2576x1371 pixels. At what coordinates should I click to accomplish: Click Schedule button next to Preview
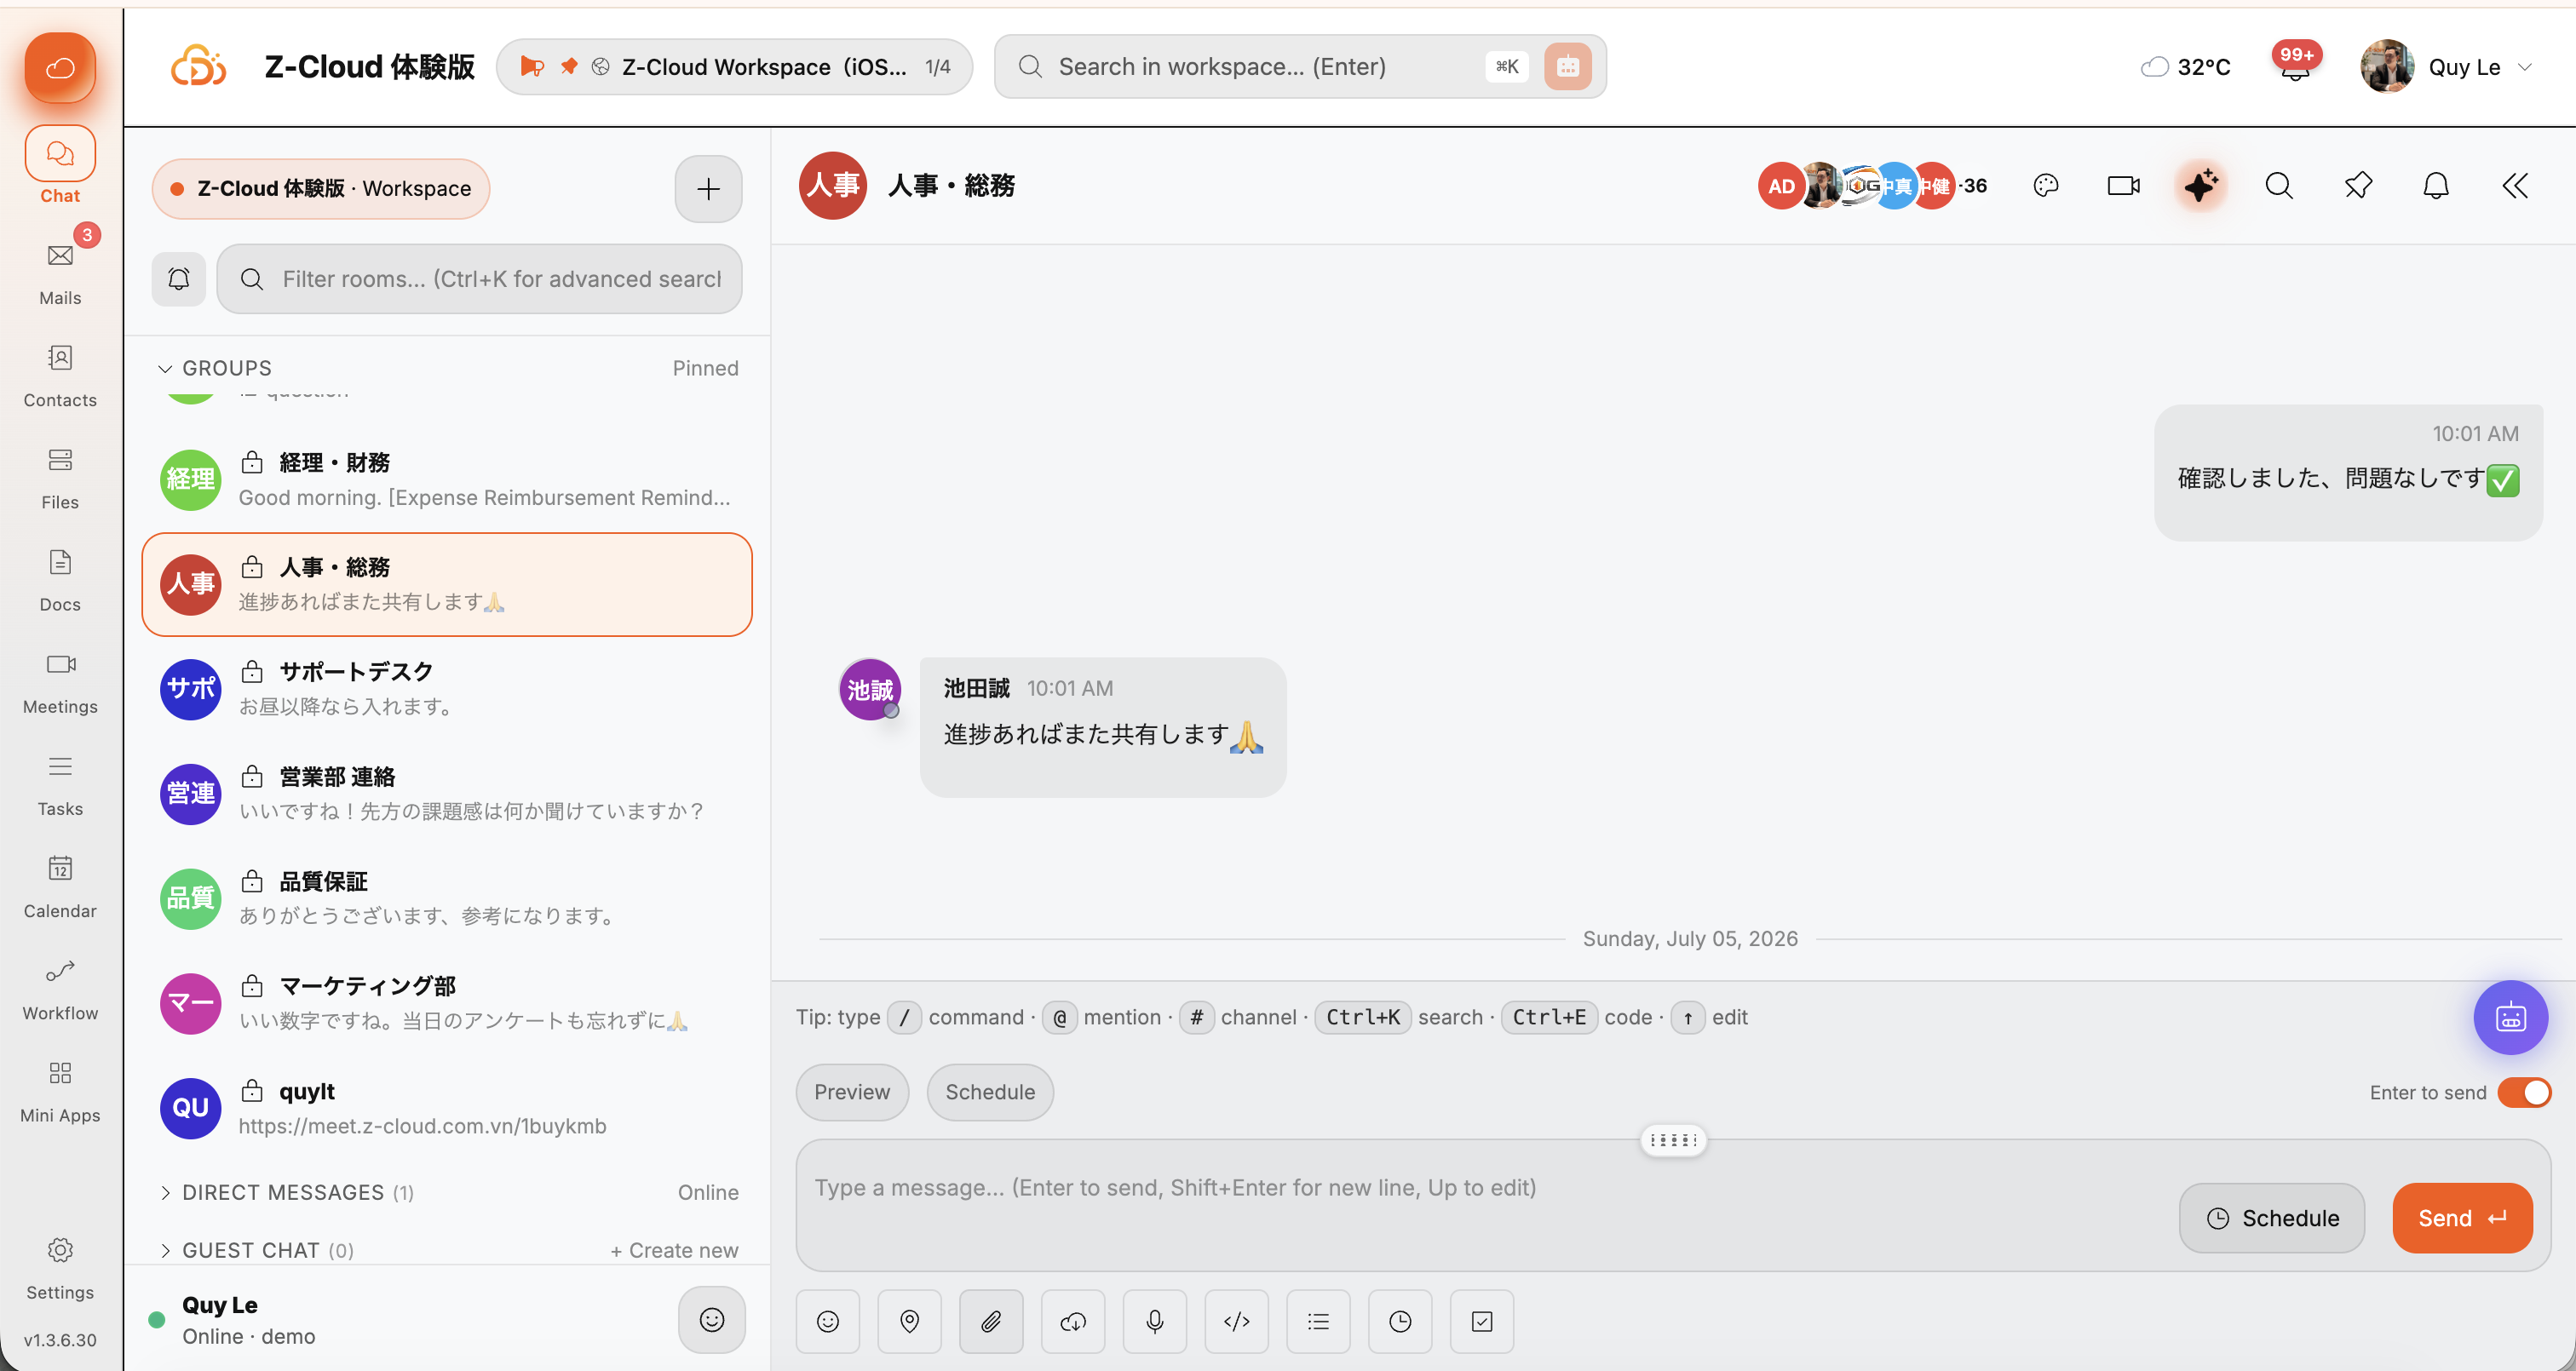990,1092
